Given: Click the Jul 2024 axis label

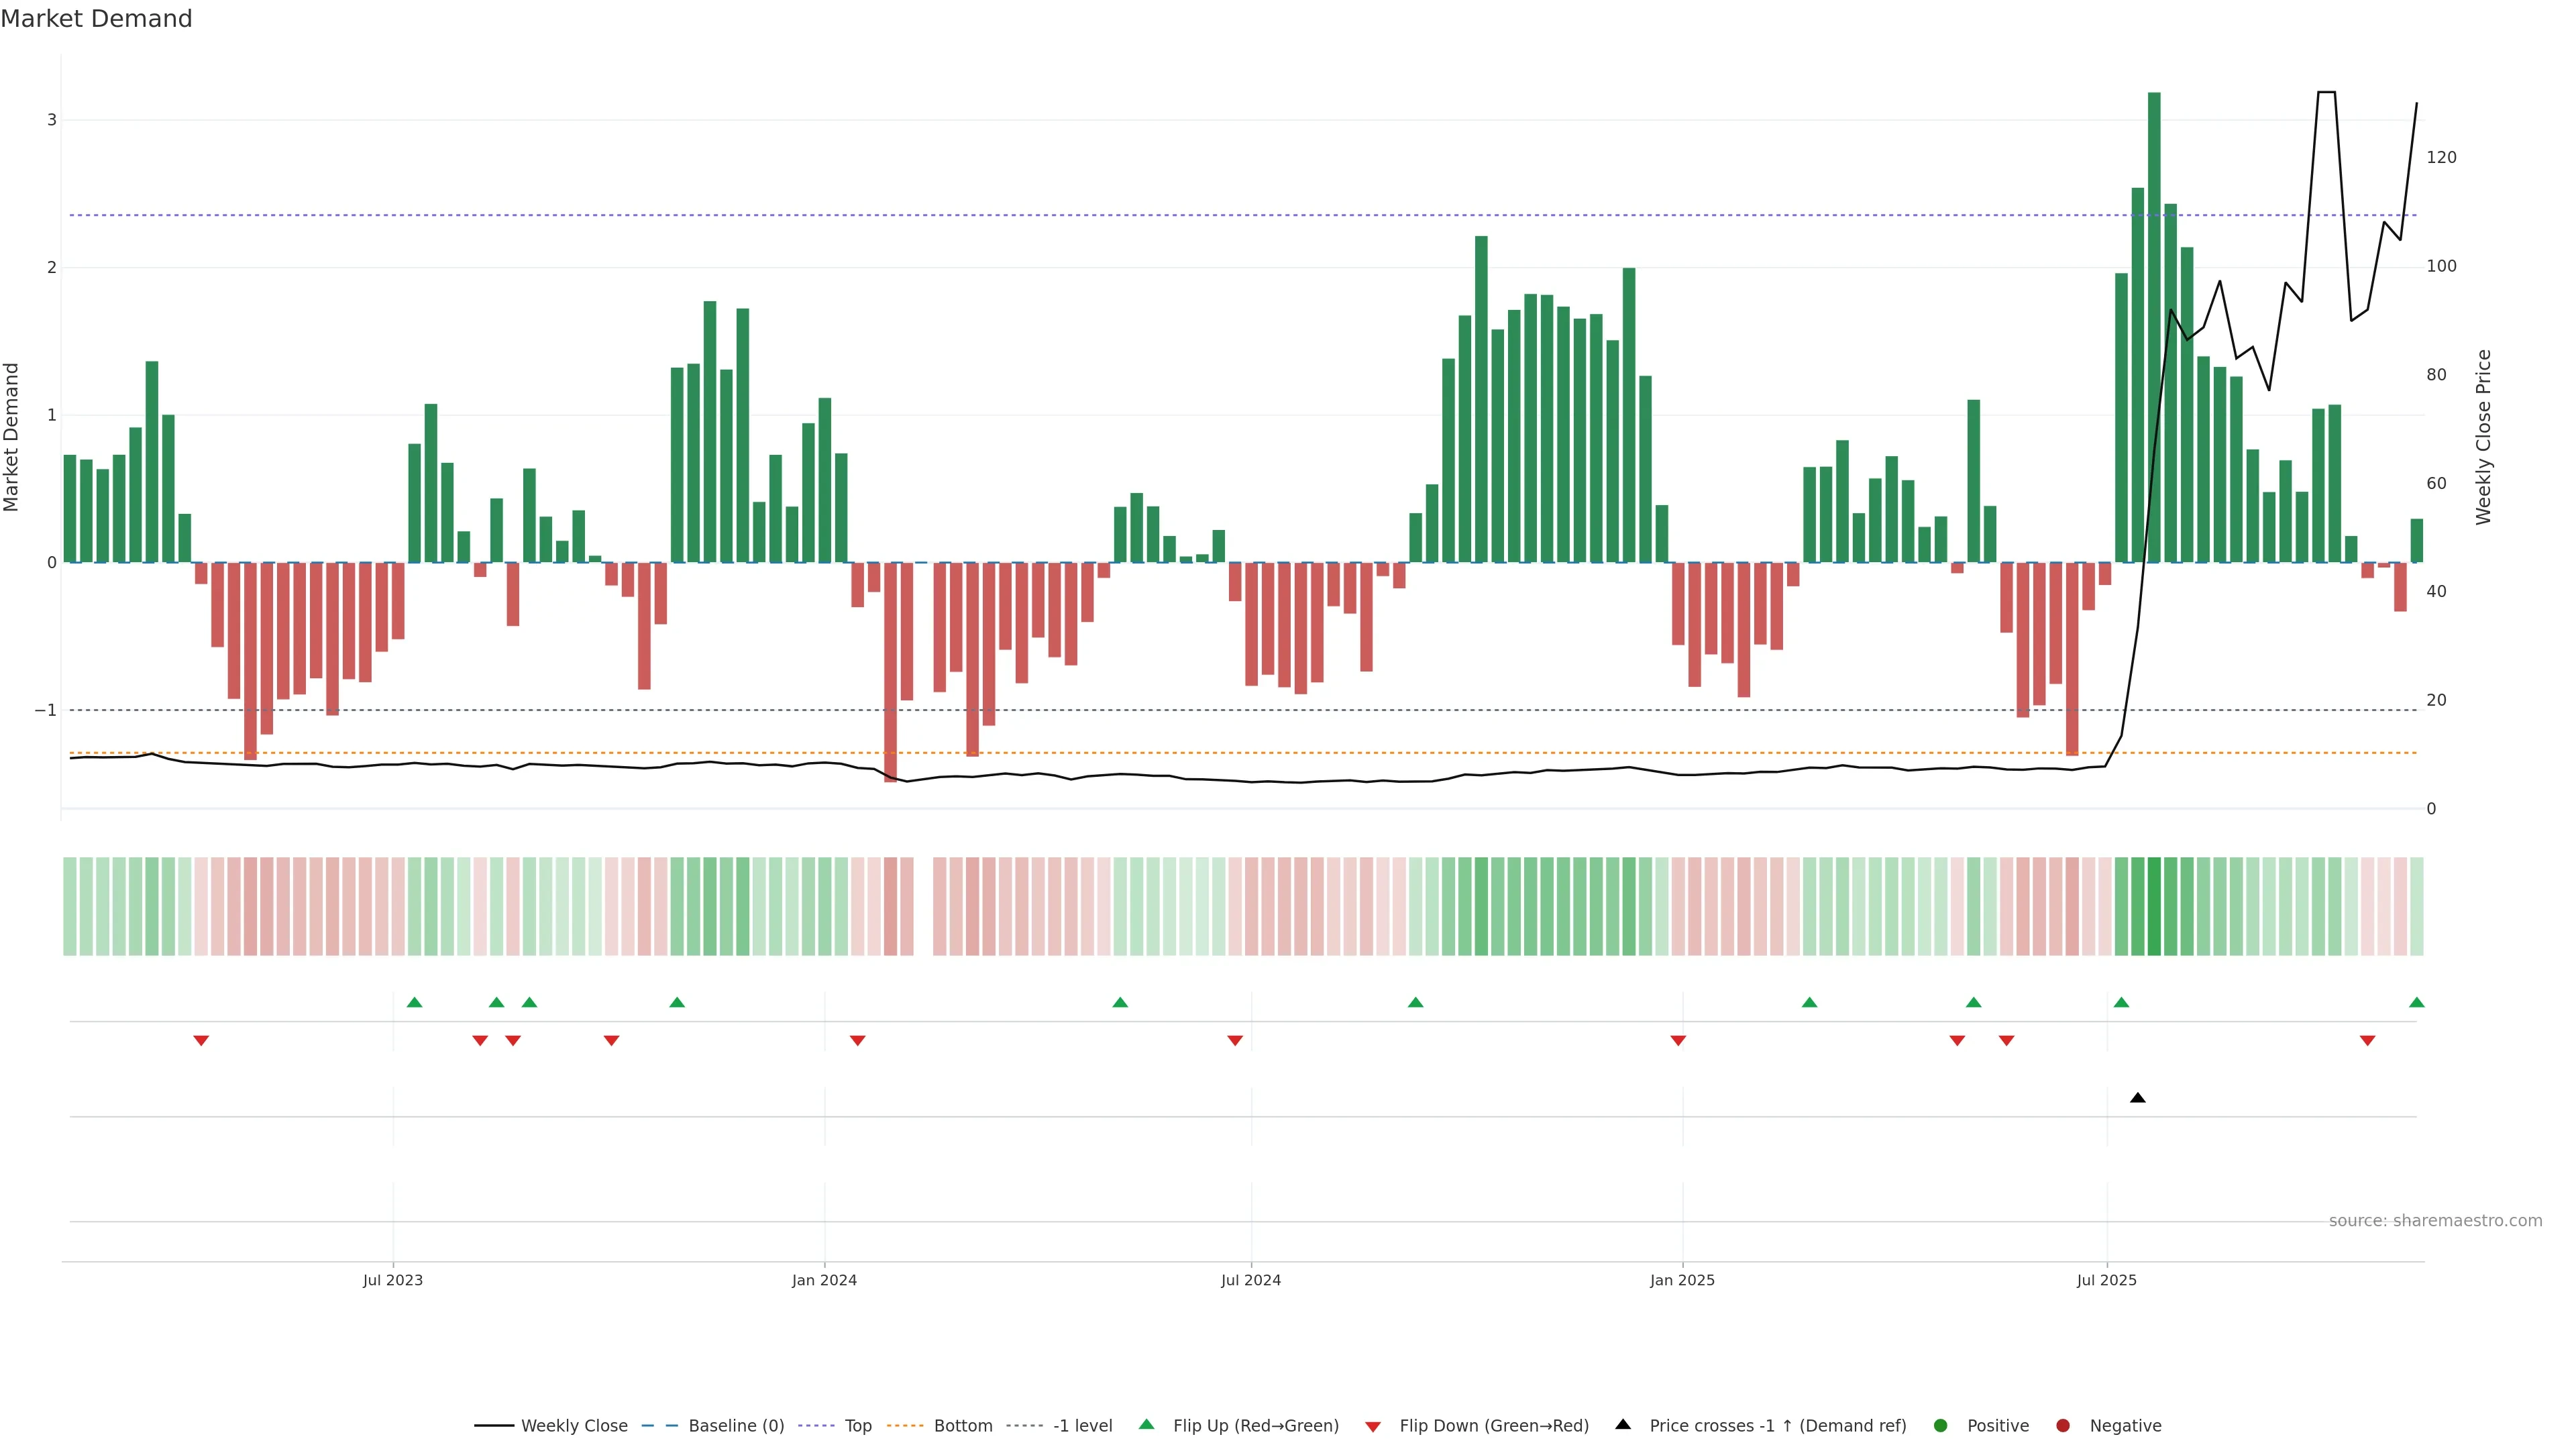Looking at the screenshot, I should click(x=1250, y=1280).
